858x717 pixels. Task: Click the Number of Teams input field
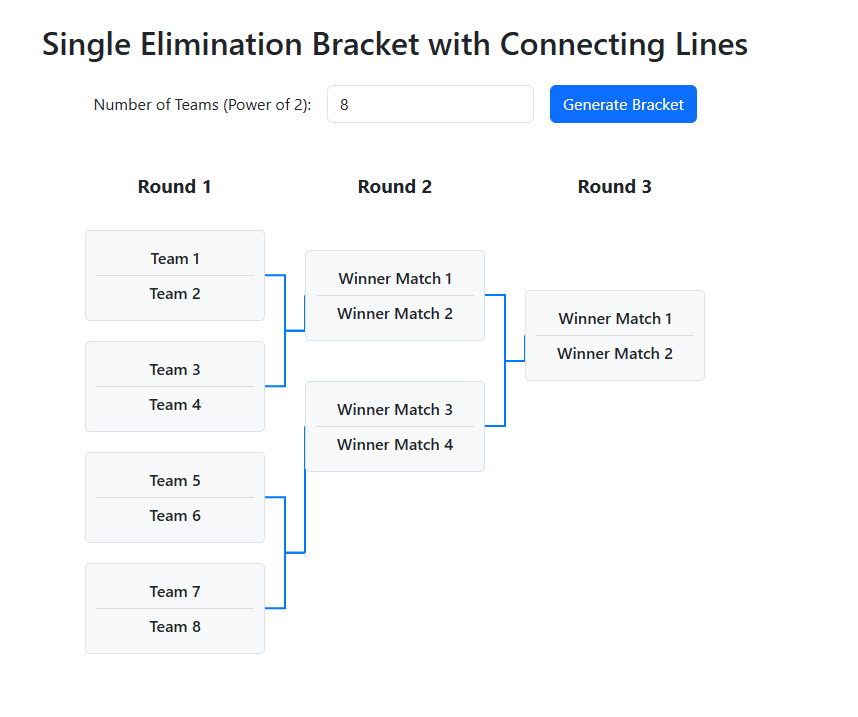(x=430, y=104)
